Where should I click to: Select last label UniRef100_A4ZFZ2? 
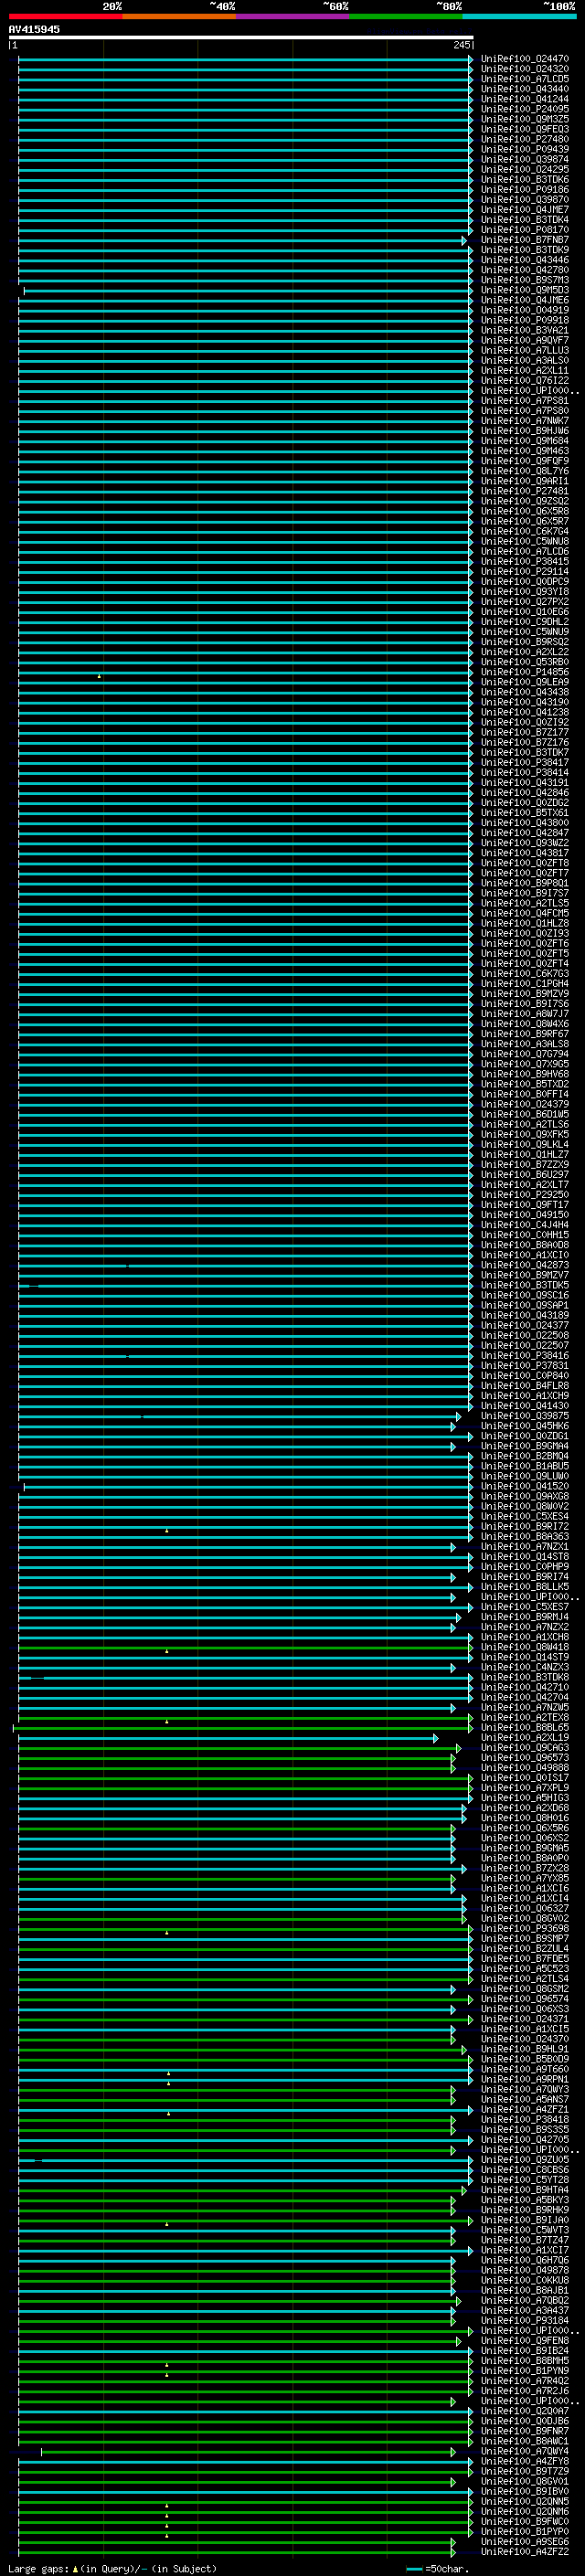[x=525, y=2552]
